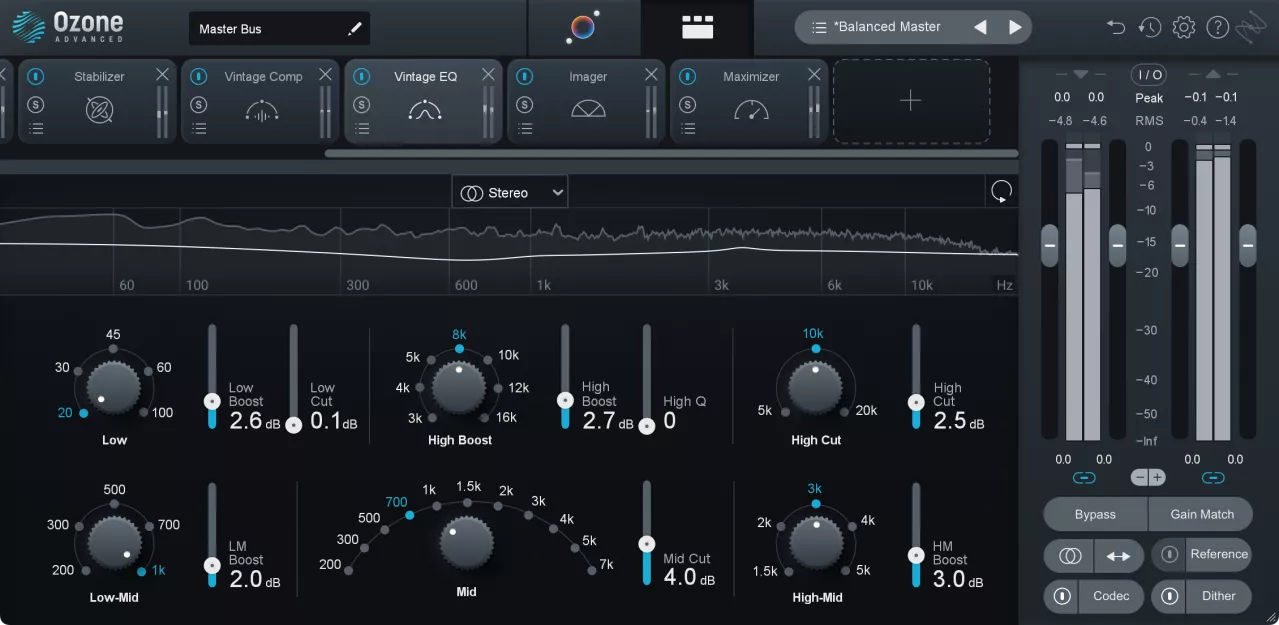Solo the Vintage EQ module
Image resolution: width=1279 pixels, height=625 pixels.
(362, 104)
